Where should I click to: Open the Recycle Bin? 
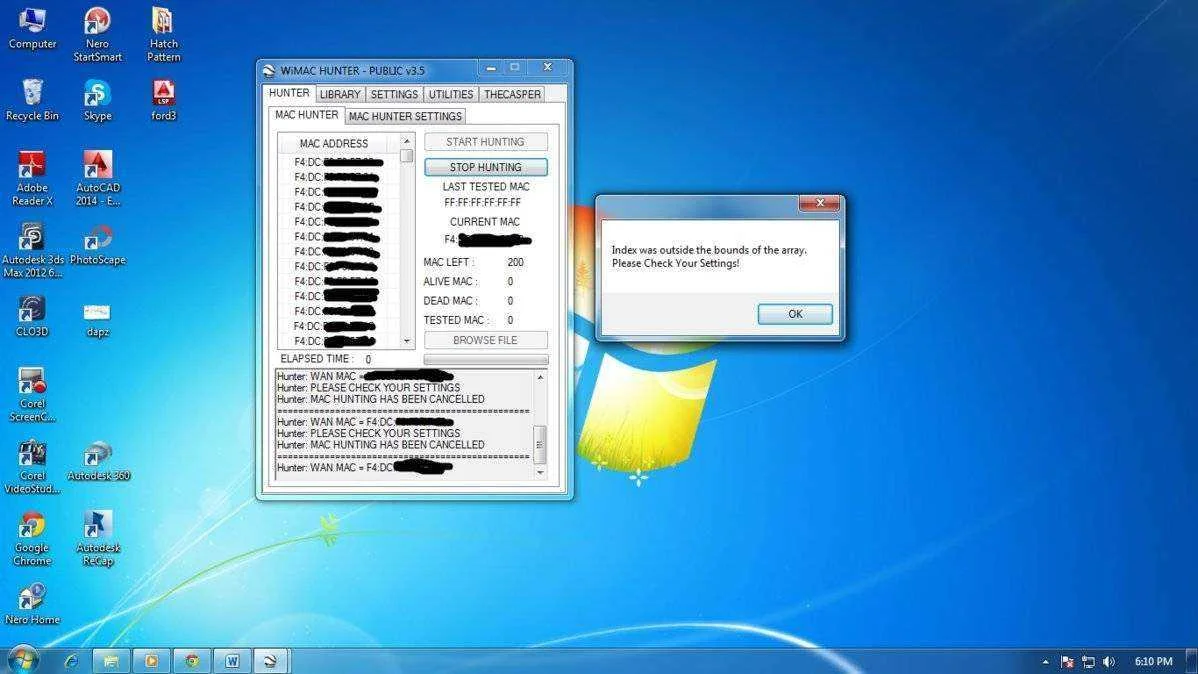32,100
